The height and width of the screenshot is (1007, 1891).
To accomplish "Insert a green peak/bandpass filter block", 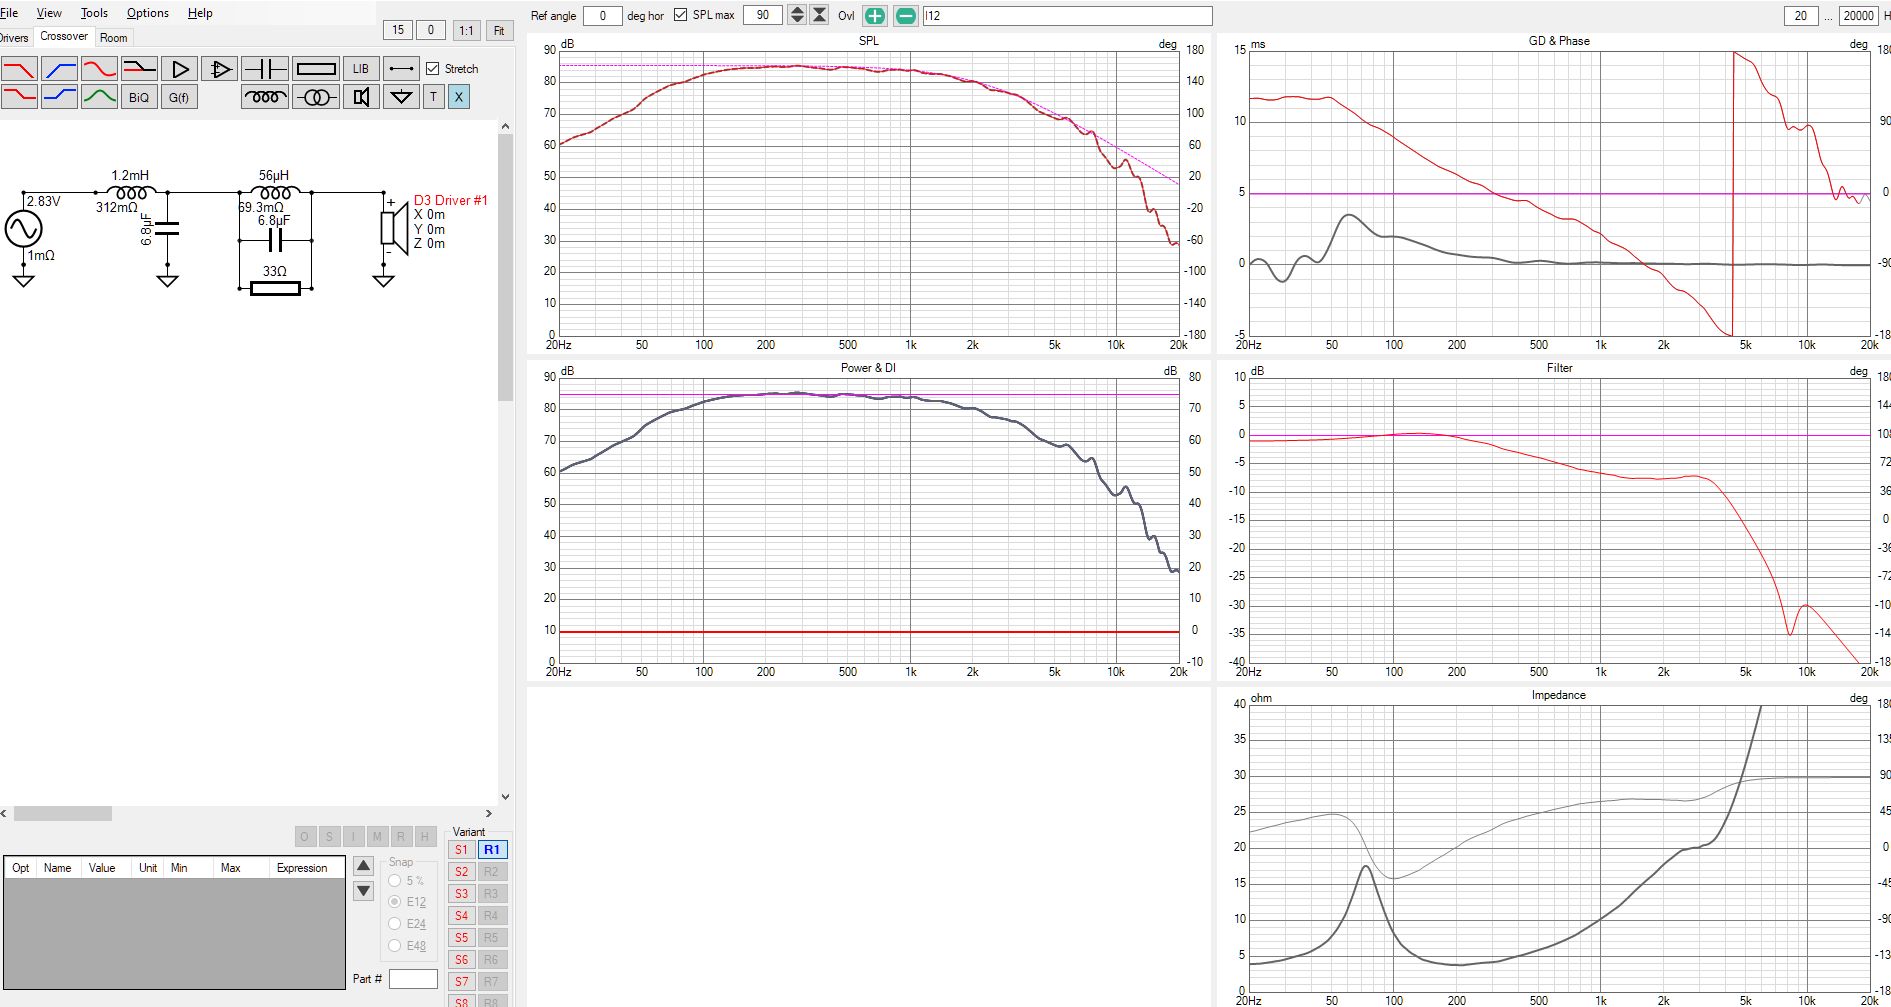I will pyautogui.click(x=99, y=97).
